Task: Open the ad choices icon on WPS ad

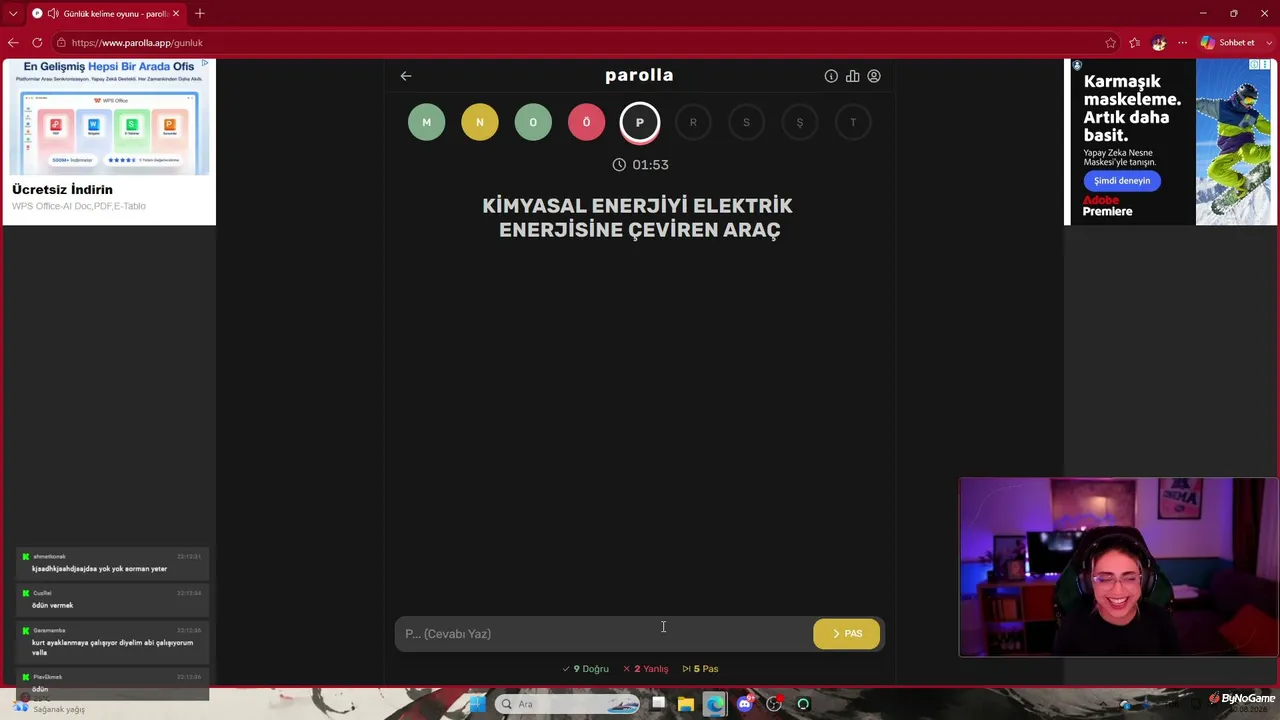Action: (x=205, y=64)
